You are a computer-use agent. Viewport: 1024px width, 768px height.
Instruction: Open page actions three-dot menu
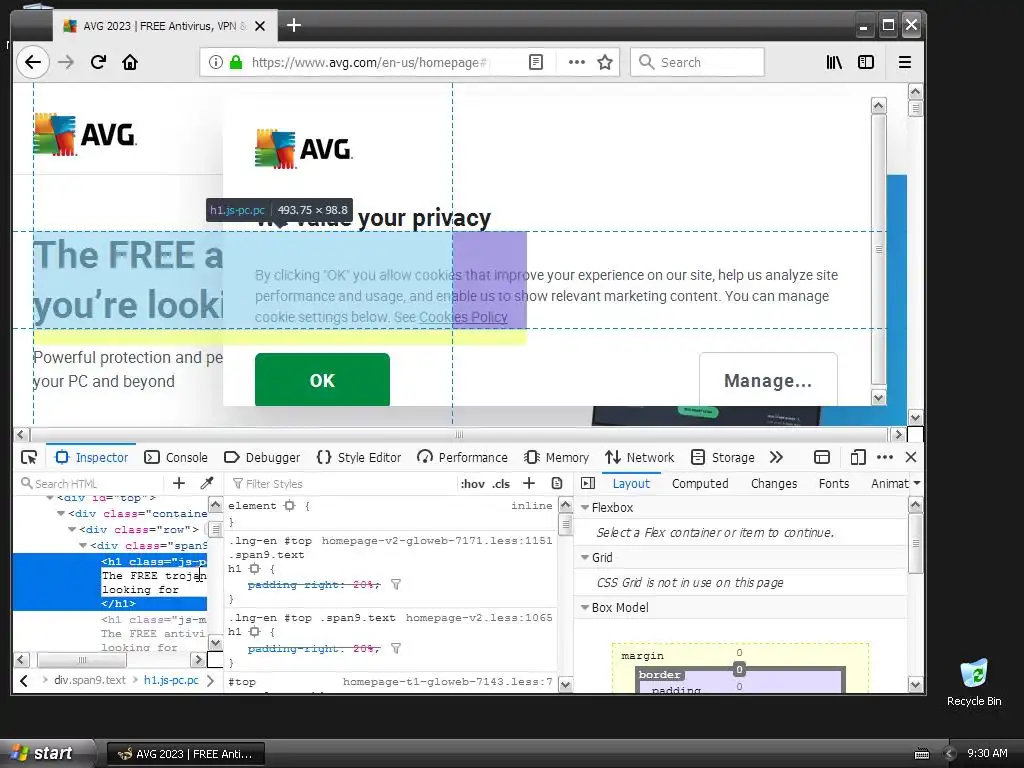coord(577,62)
